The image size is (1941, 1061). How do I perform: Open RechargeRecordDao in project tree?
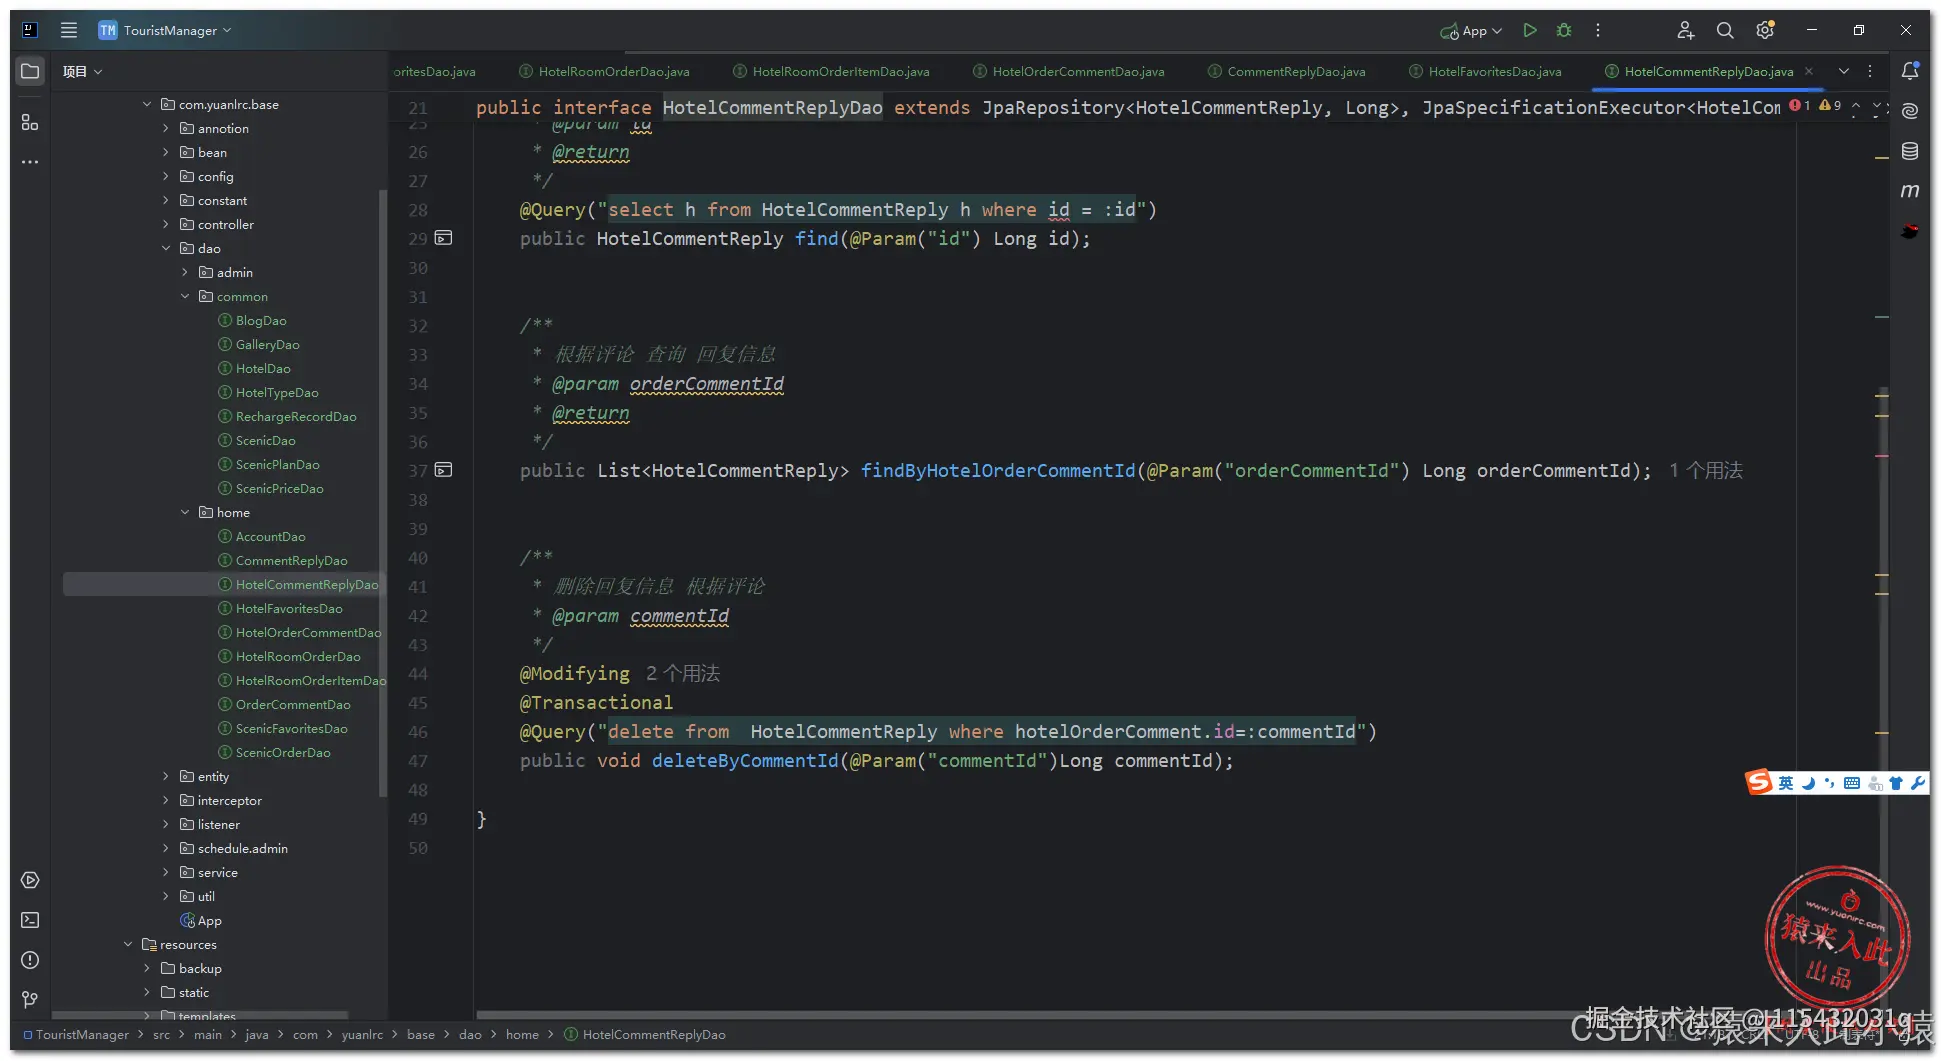tap(296, 416)
